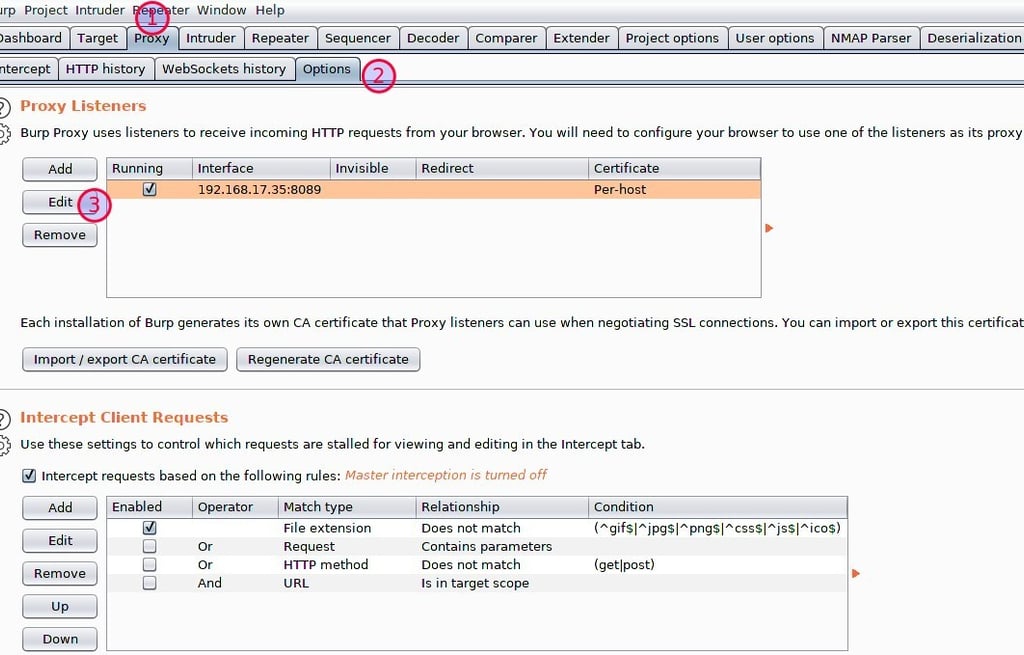Remove the selected proxy listener
Screen dimensions: 1024x655
(59, 235)
